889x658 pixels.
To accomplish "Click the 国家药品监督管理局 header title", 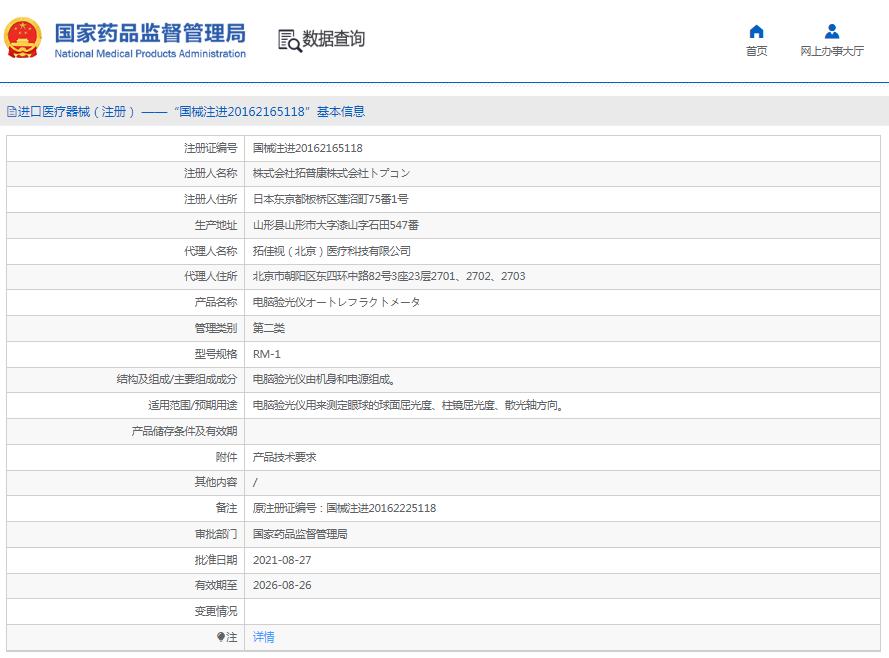I will pyautogui.click(x=150, y=33).
